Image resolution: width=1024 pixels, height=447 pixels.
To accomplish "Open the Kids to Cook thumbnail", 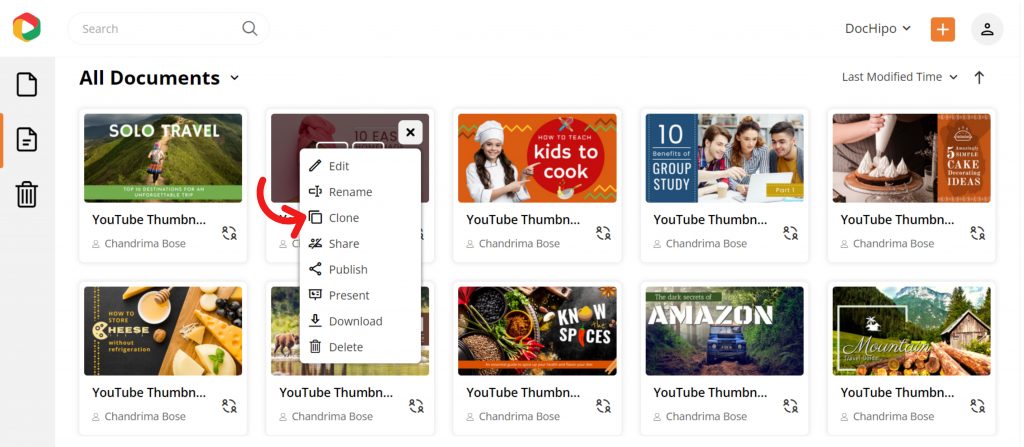I will (x=537, y=158).
